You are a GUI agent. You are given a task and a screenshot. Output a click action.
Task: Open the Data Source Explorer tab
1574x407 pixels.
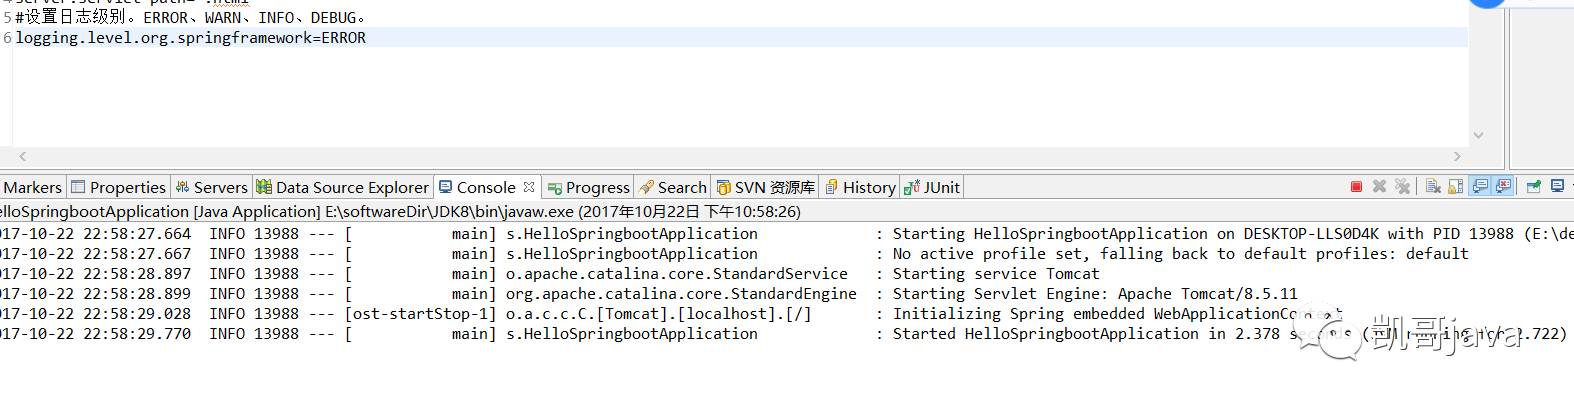(x=342, y=187)
